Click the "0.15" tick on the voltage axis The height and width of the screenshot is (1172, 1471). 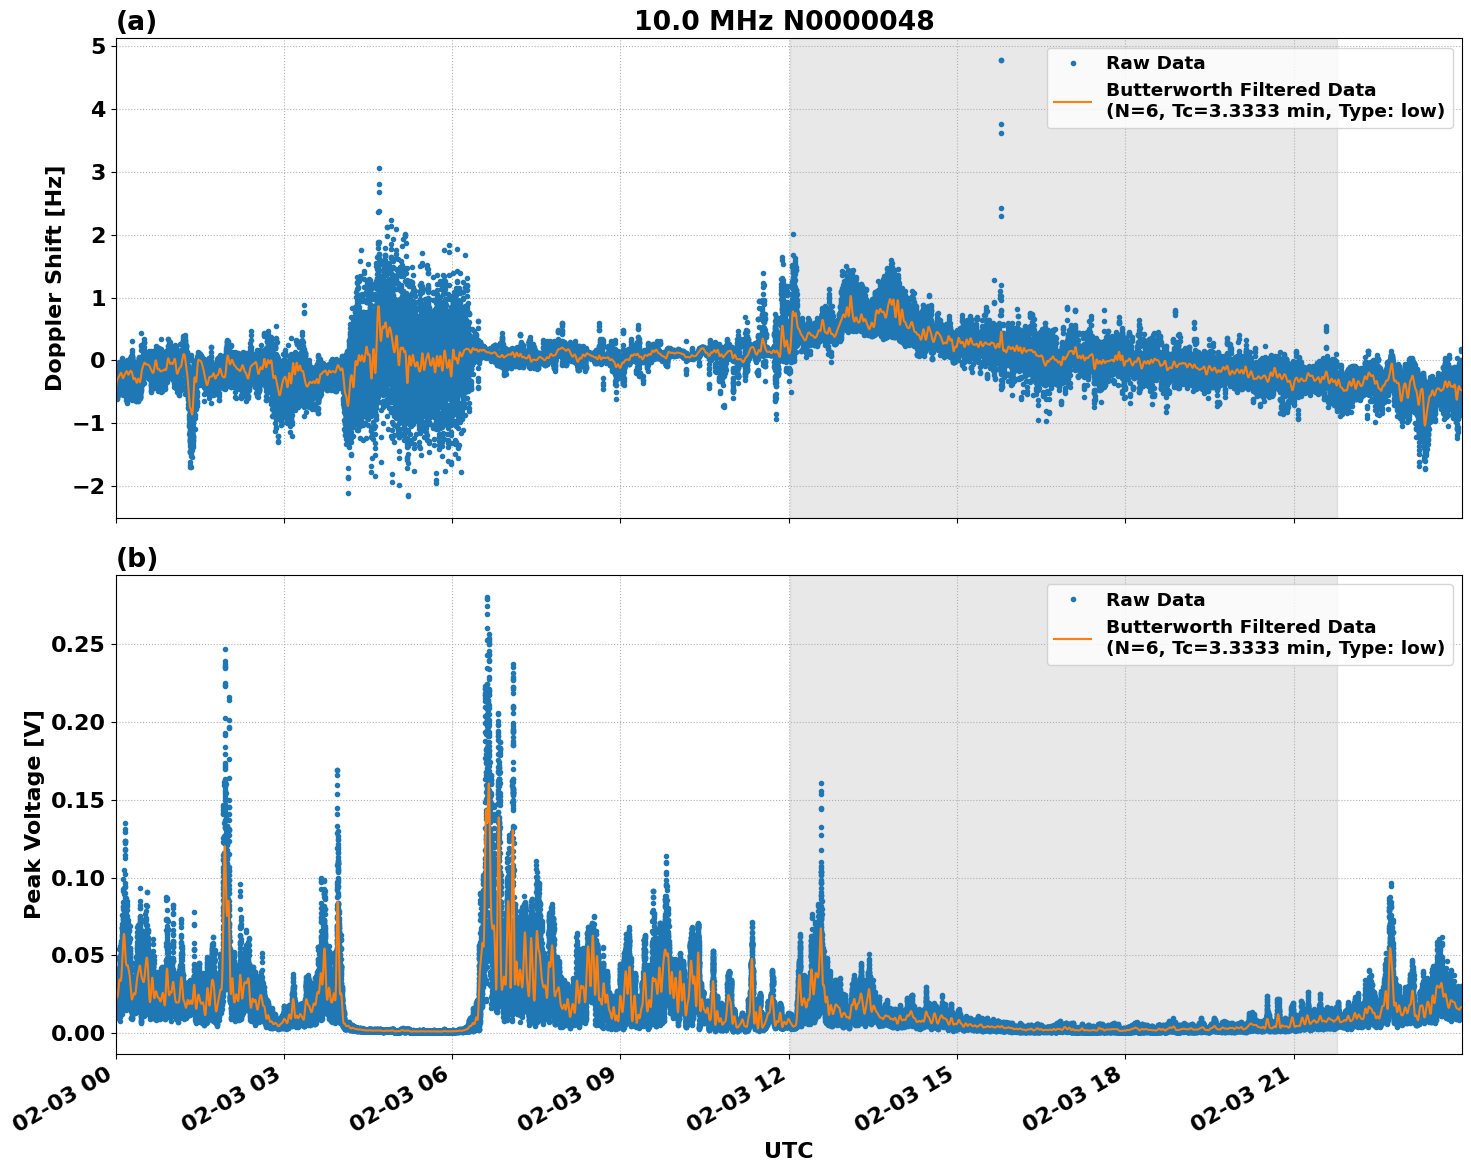coord(77,800)
